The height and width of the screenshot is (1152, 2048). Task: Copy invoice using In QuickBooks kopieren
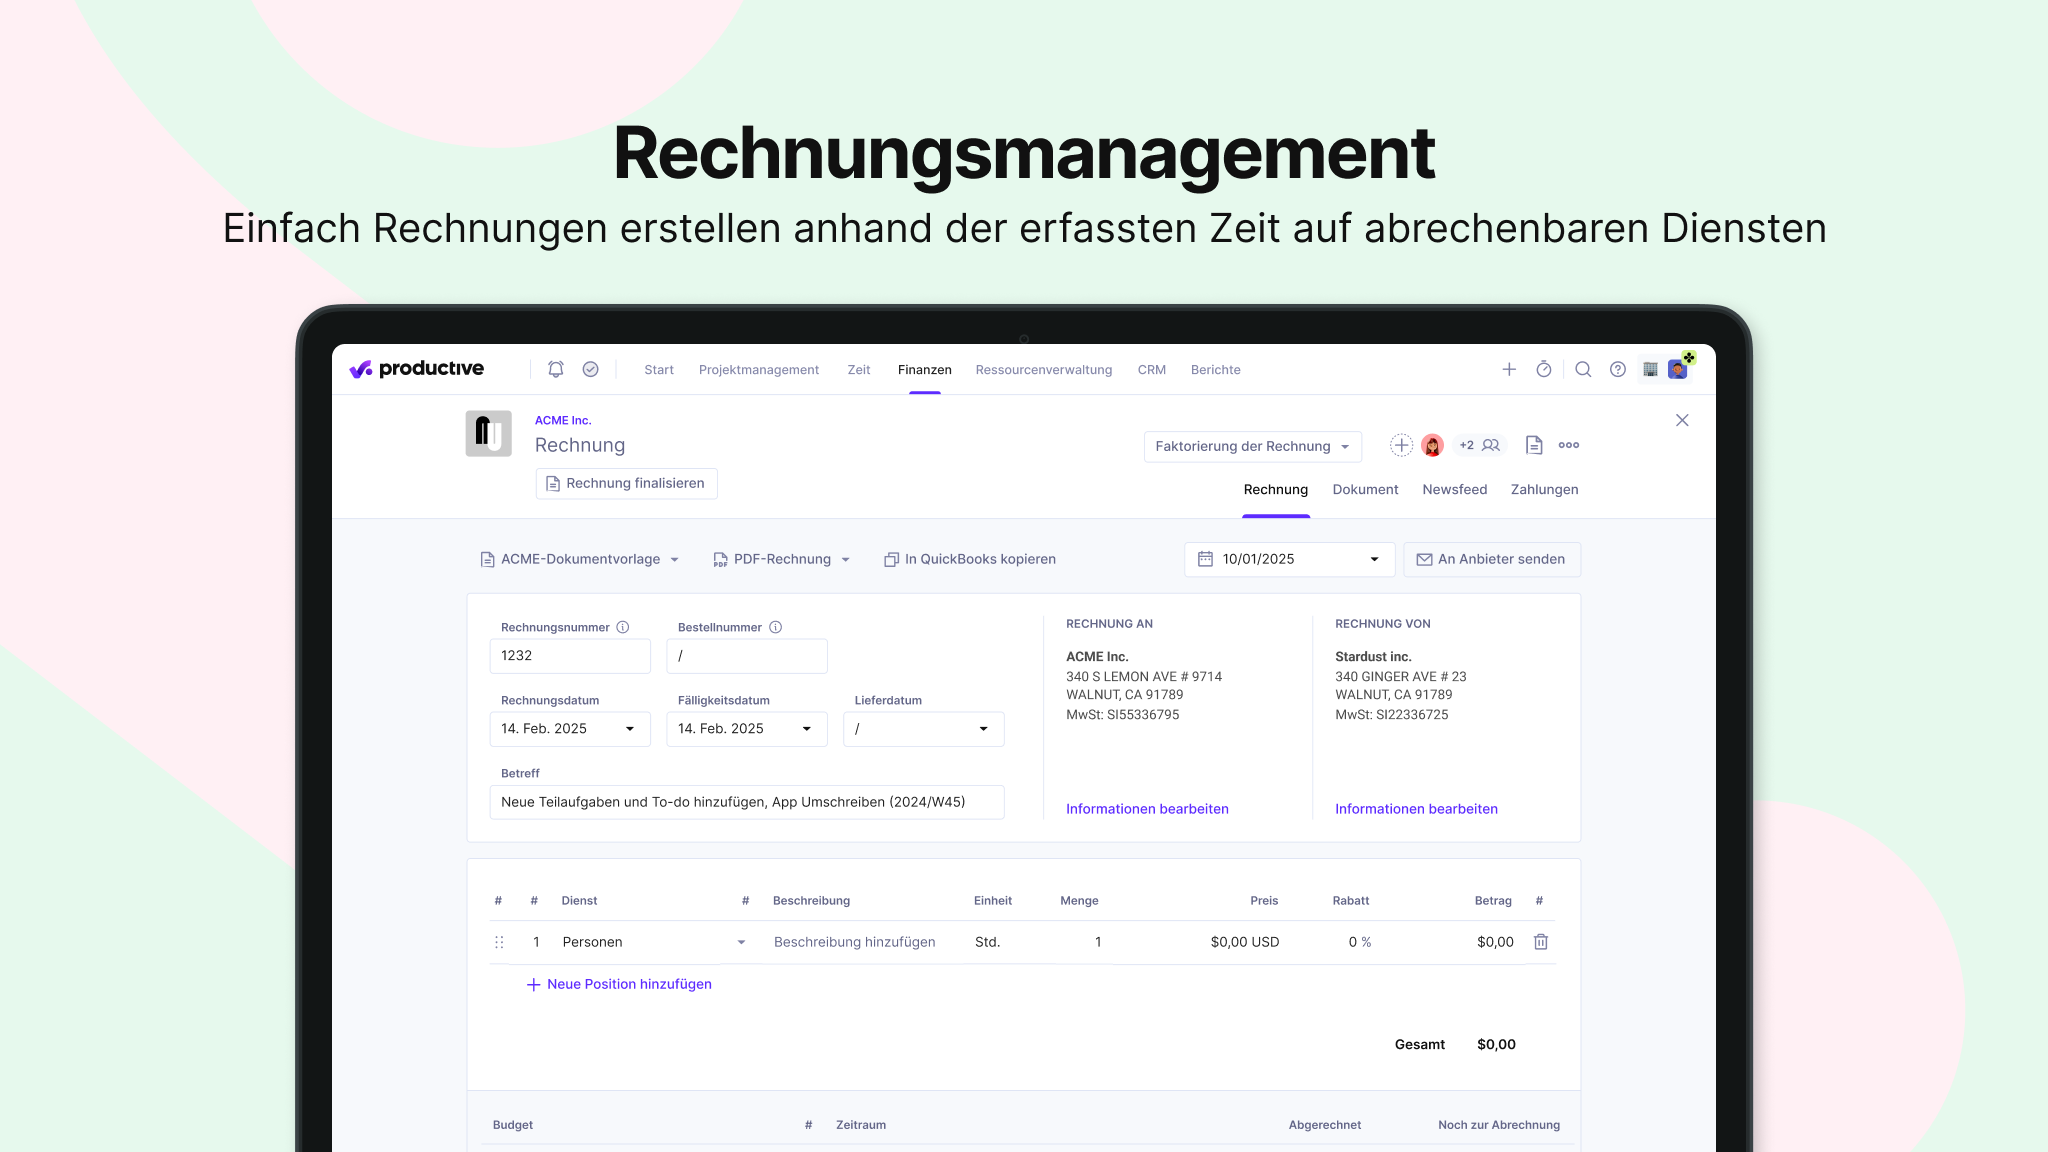click(969, 559)
